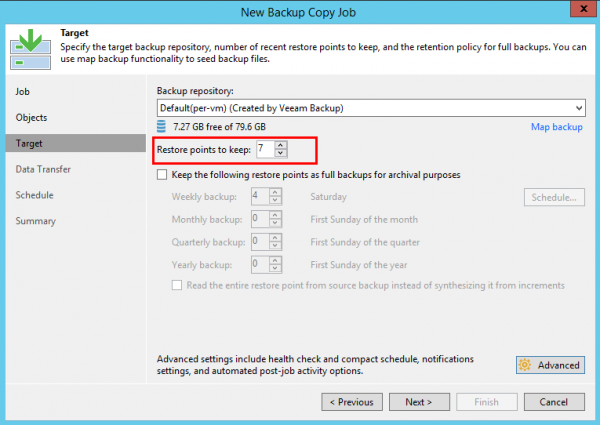
Task: Select the Data Transfer step
Action: pos(43,169)
